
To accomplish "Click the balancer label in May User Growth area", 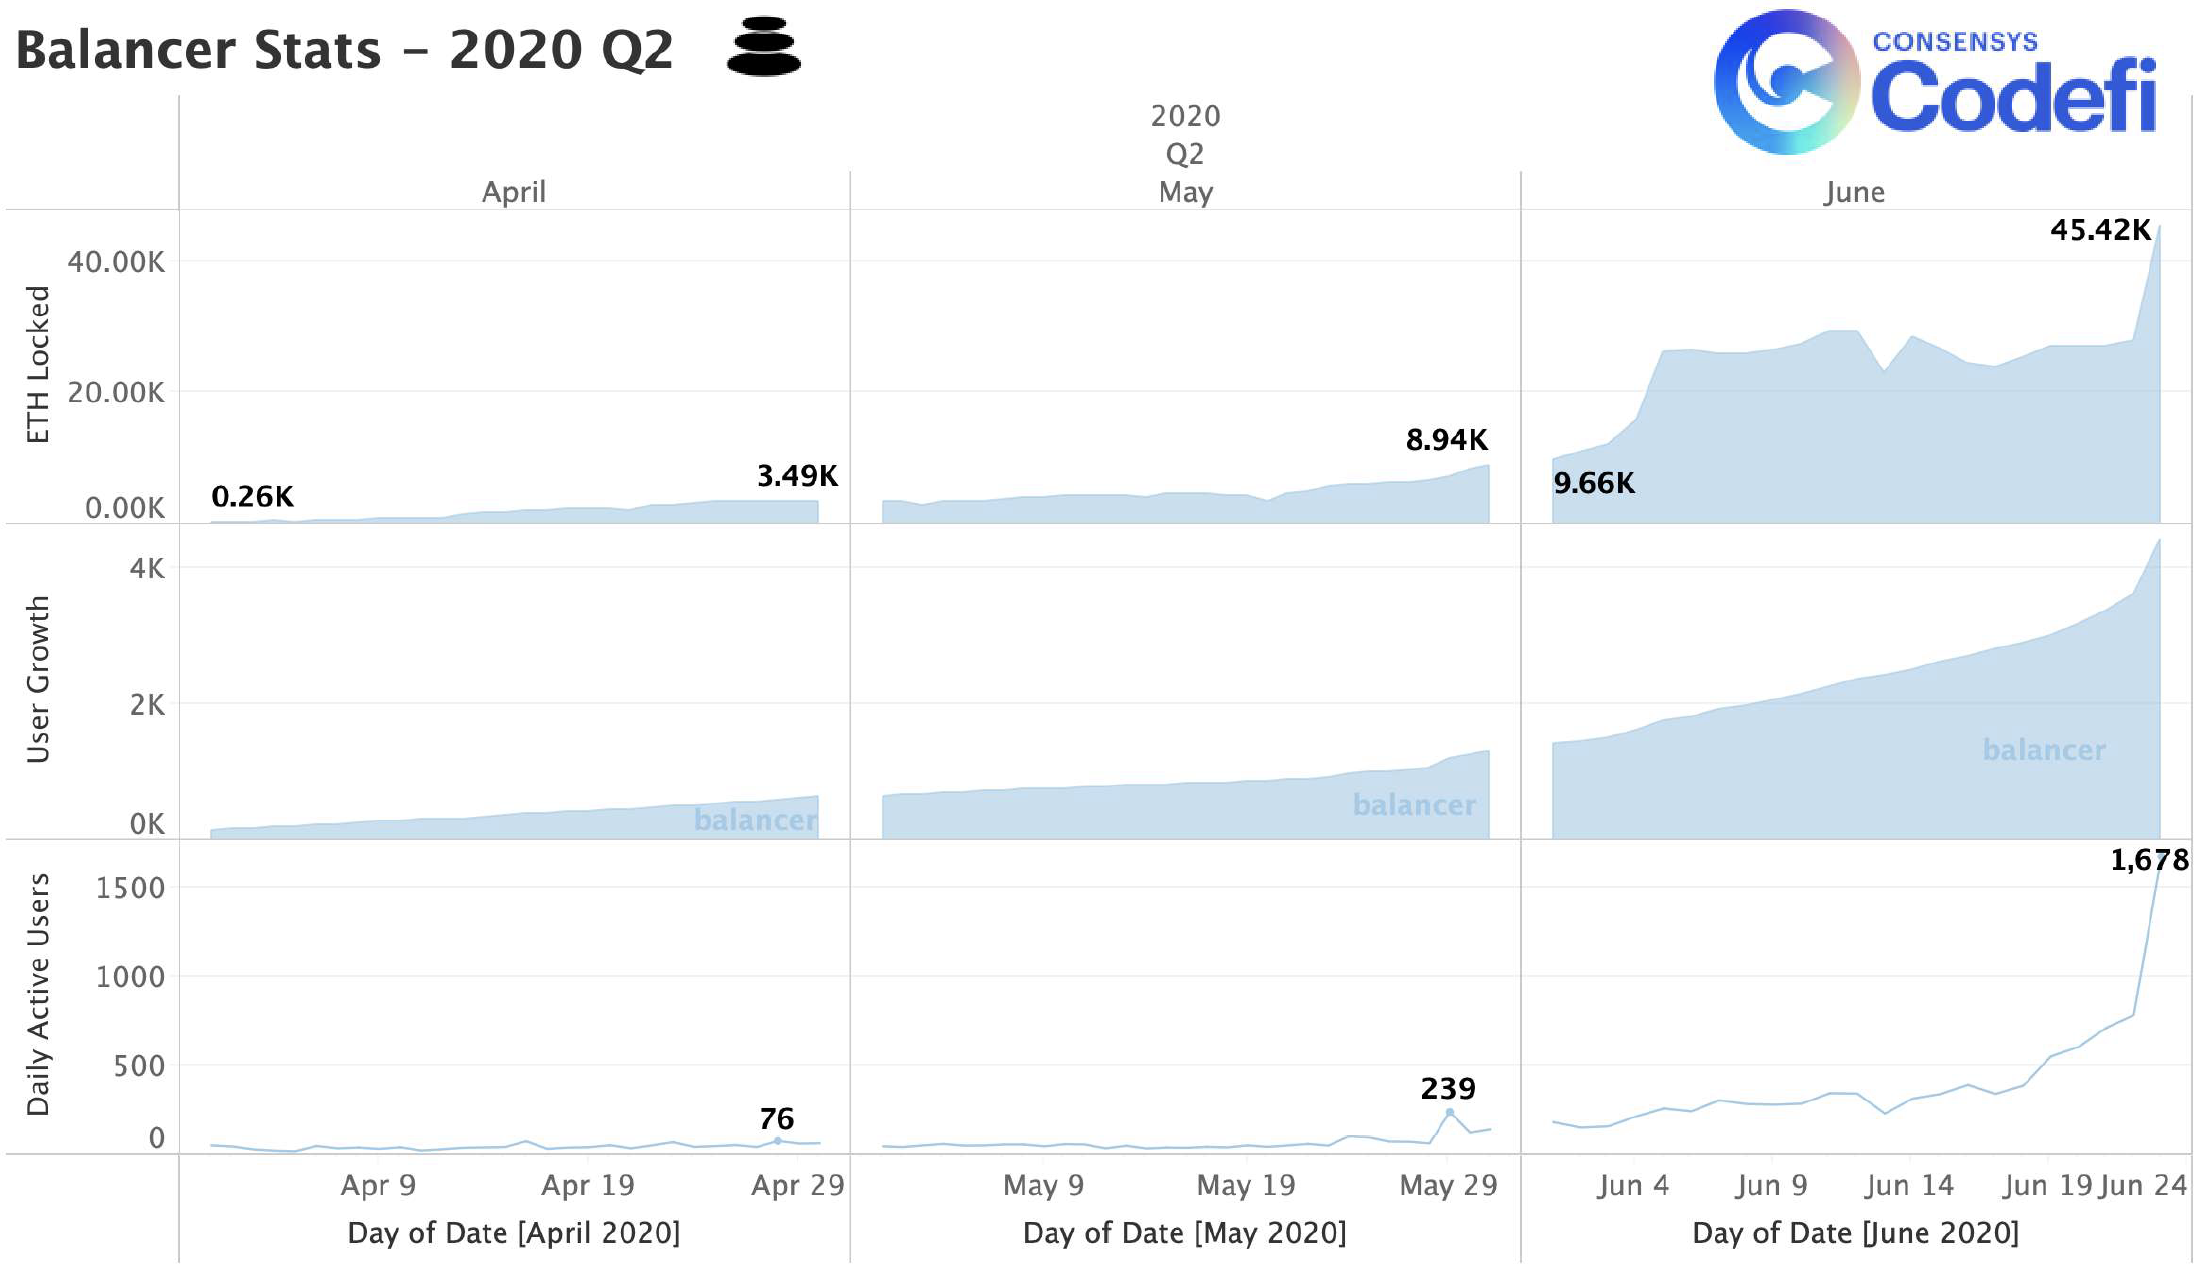I will pos(1414,805).
